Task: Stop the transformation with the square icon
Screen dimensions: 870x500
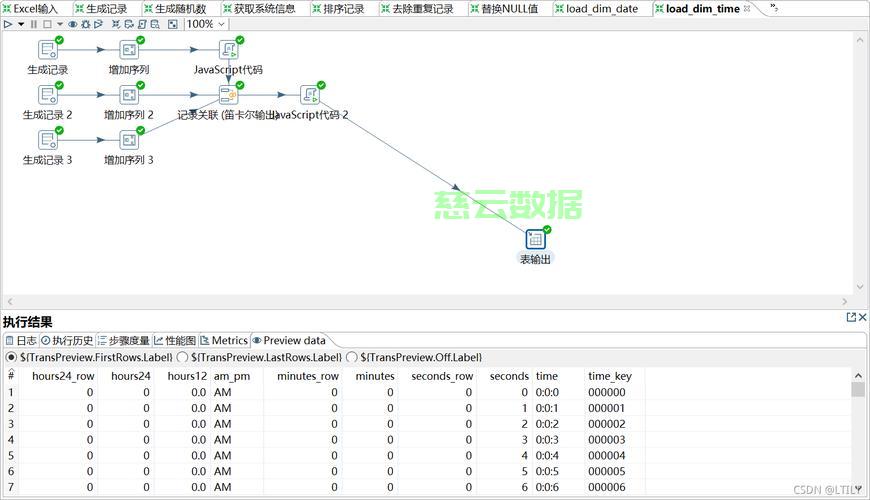Action: click(x=46, y=24)
